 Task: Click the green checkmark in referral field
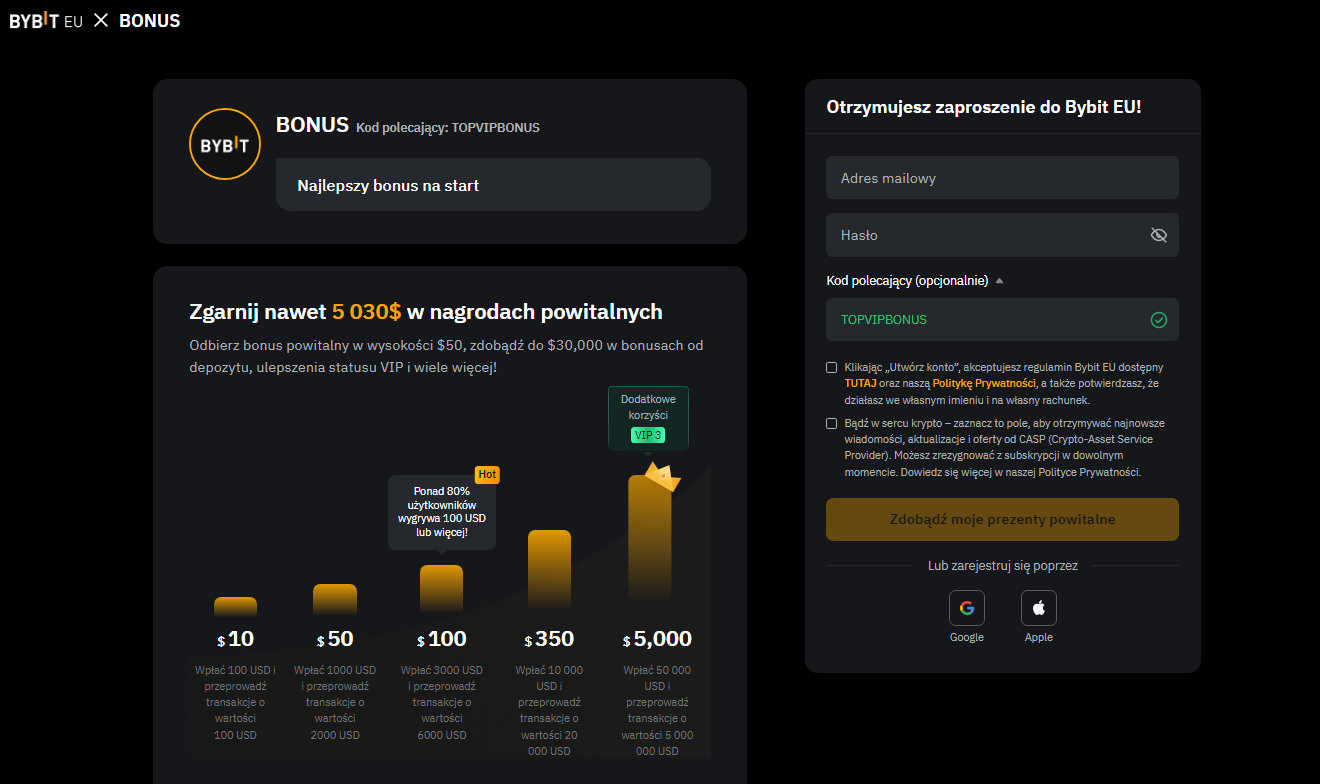(1158, 320)
